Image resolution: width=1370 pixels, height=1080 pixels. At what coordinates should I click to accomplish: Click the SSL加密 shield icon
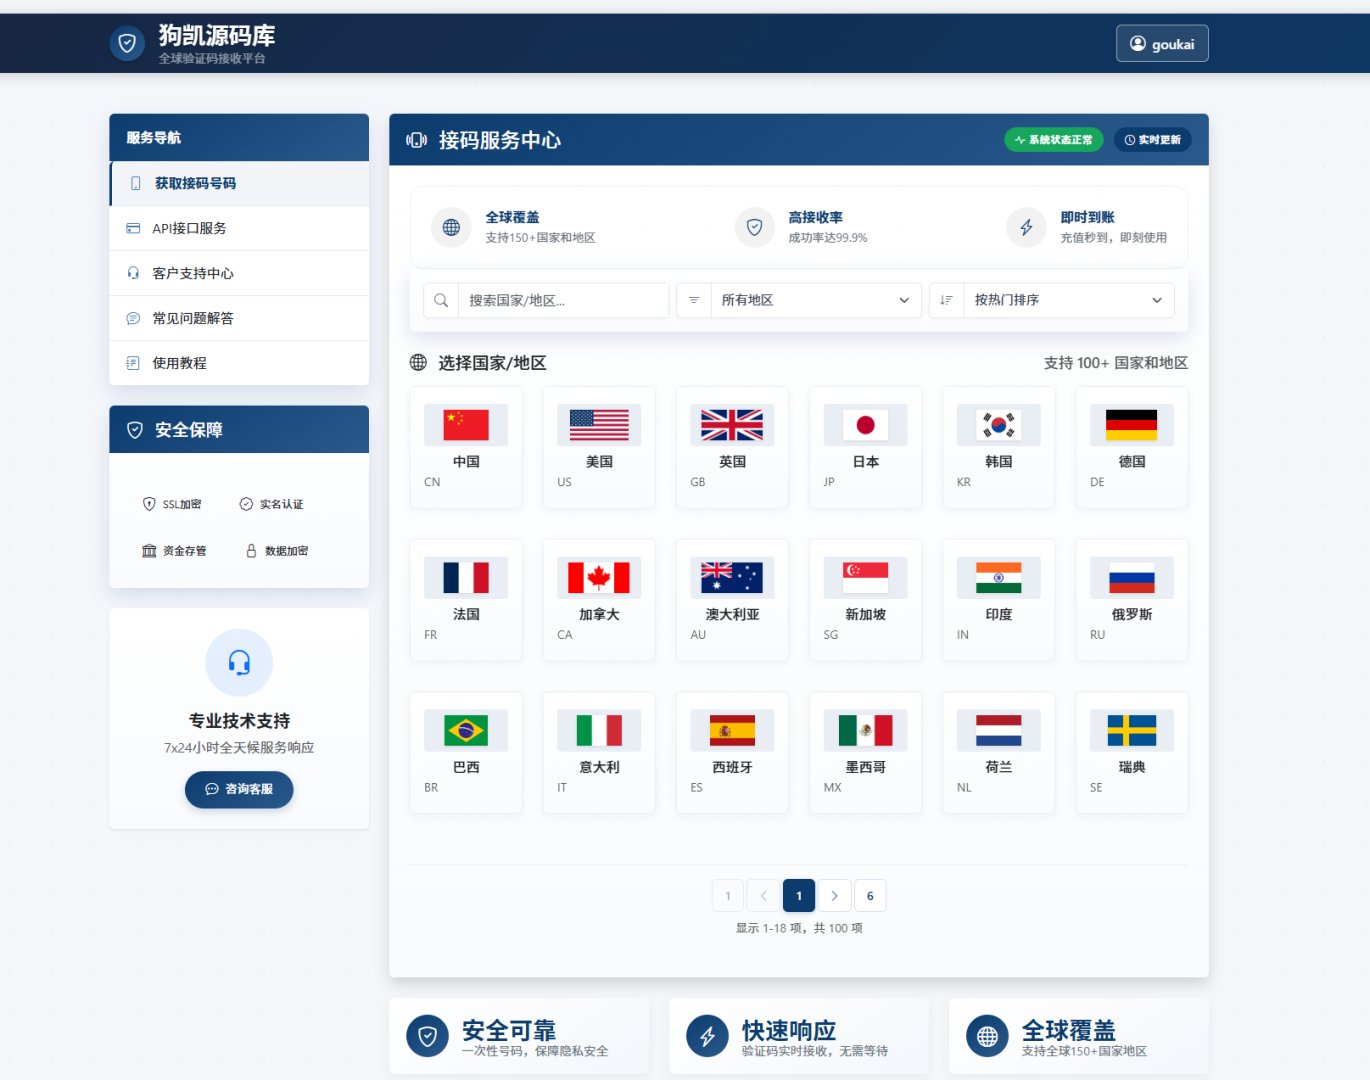[149, 504]
